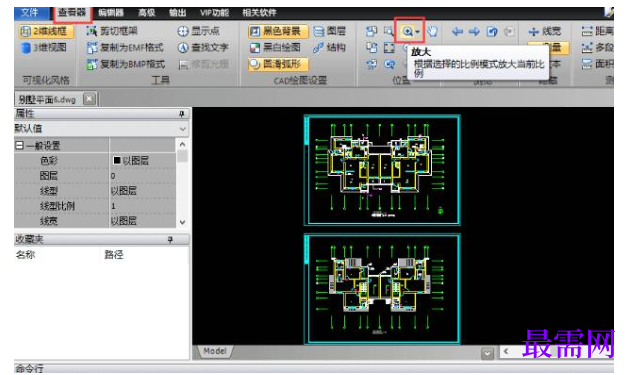Click first icon in 位置 group top row
634x375 pixels.
click(371, 31)
